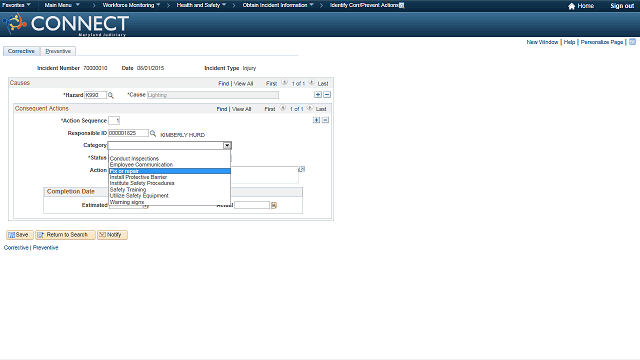Click Find link in Consequent Actions
The width and height of the screenshot is (640, 360).
pos(222,109)
